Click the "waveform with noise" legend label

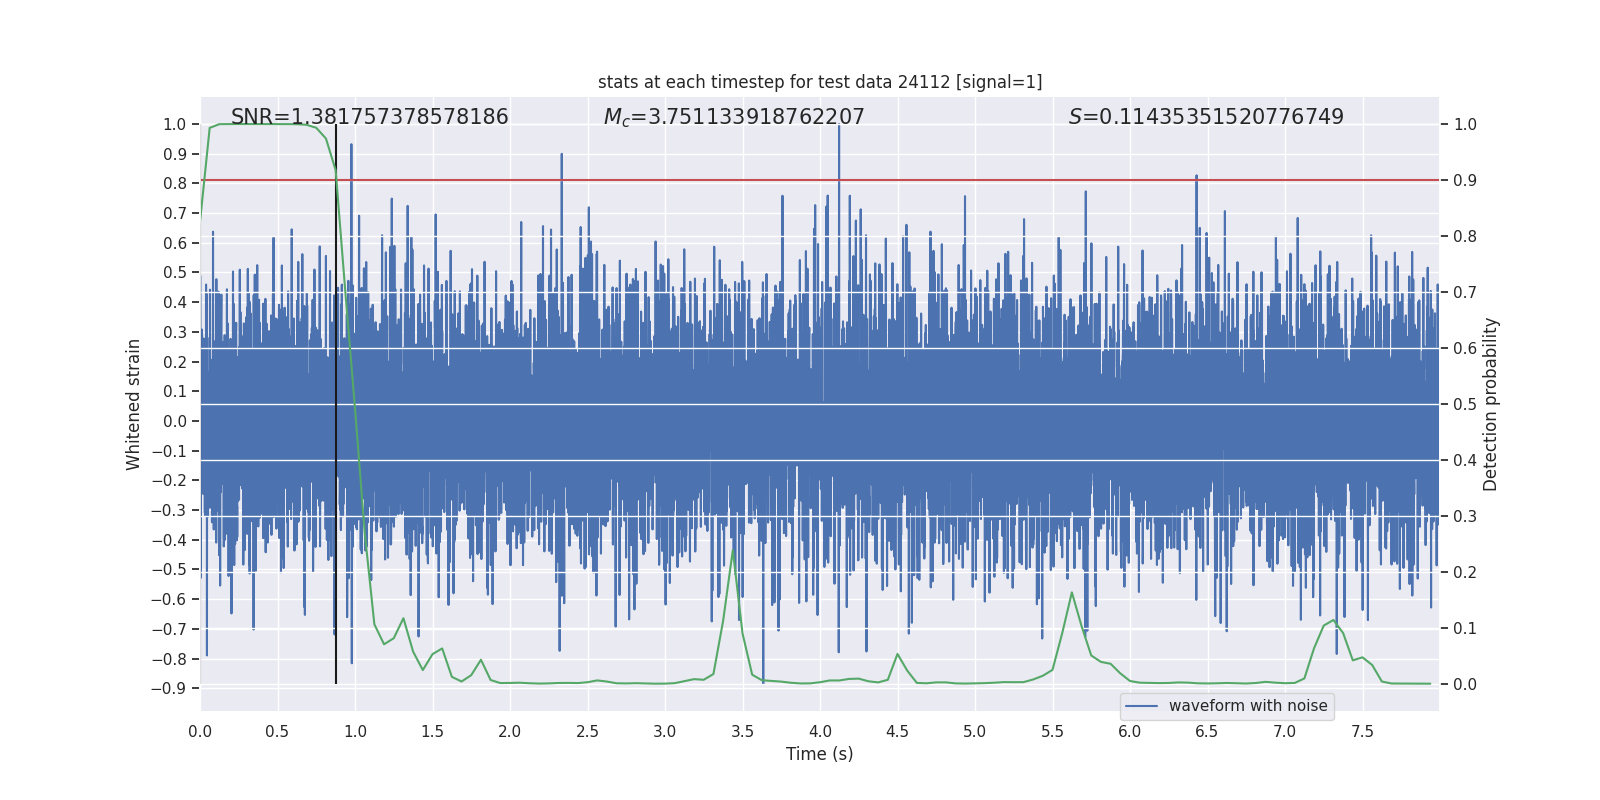1247,706
